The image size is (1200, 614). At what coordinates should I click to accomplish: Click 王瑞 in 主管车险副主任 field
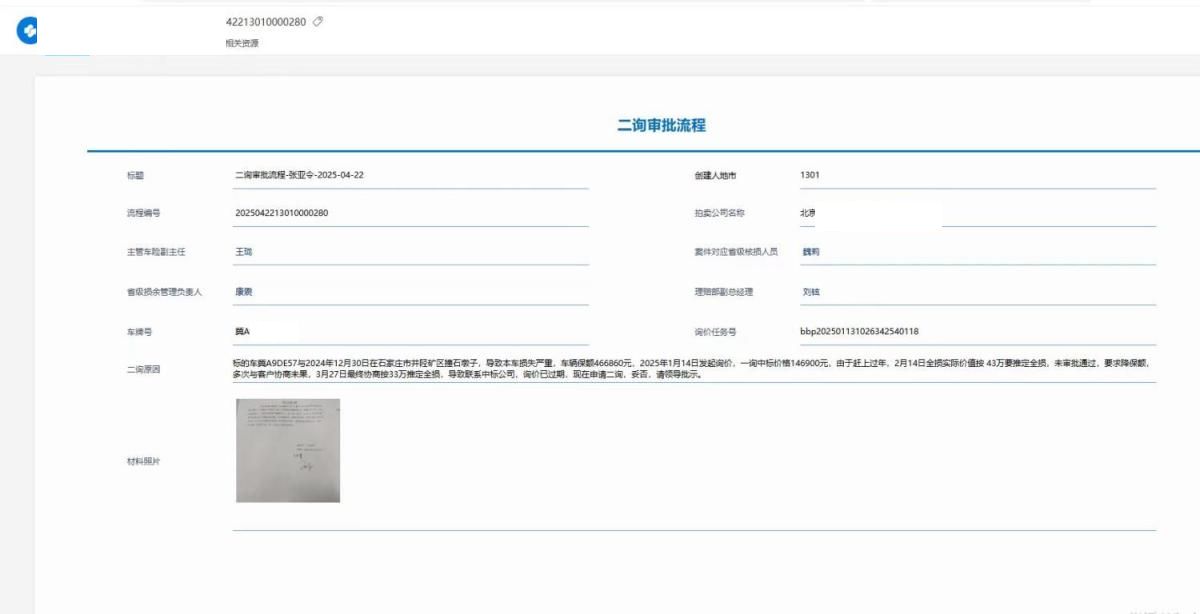coord(243,252)
